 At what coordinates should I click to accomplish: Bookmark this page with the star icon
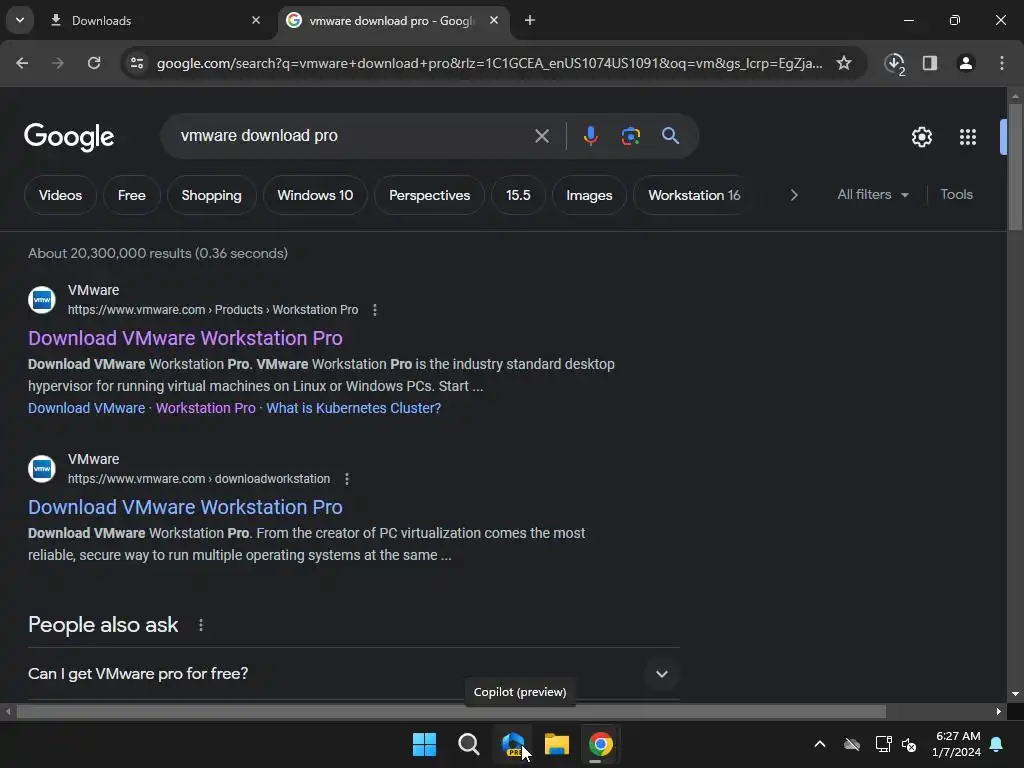coord(844,63)
